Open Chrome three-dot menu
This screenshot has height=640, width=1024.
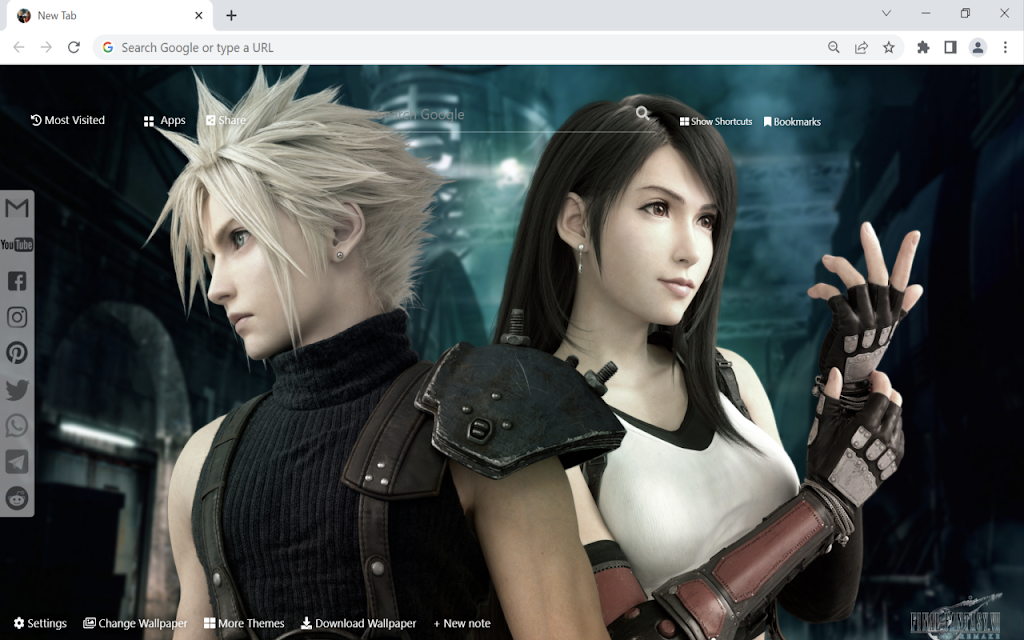[x=1005, y=47]
